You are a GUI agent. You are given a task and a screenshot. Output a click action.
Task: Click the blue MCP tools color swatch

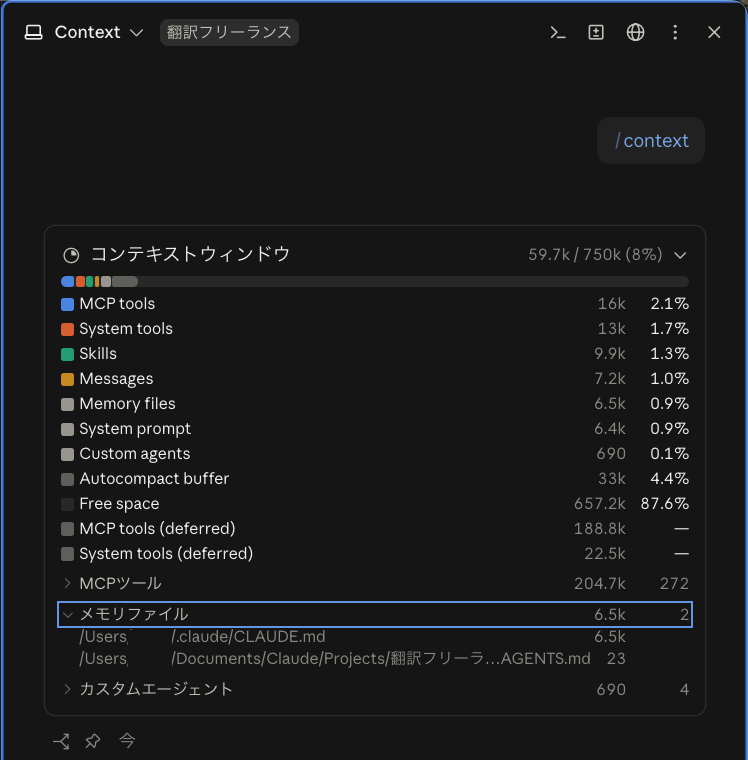click(67, 304)
